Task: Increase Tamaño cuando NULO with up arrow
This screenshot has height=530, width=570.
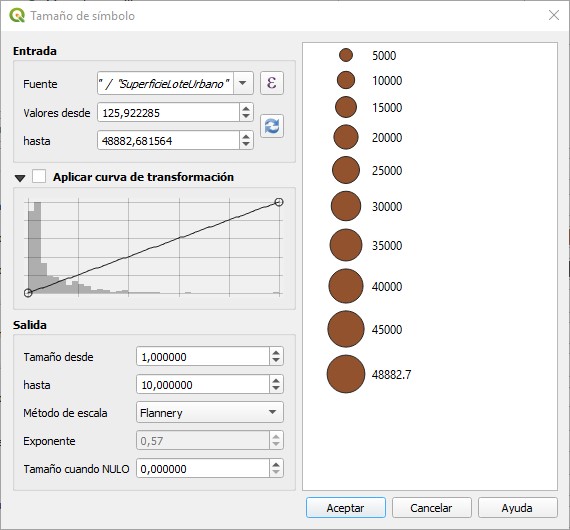Action: 276,464
